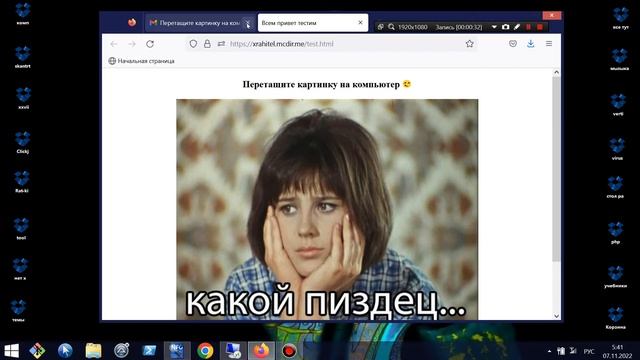Viewport: 640px width, 360px height.
Task: Close the "Всем привет тестим" tab
Action: [x=360, y=22]
